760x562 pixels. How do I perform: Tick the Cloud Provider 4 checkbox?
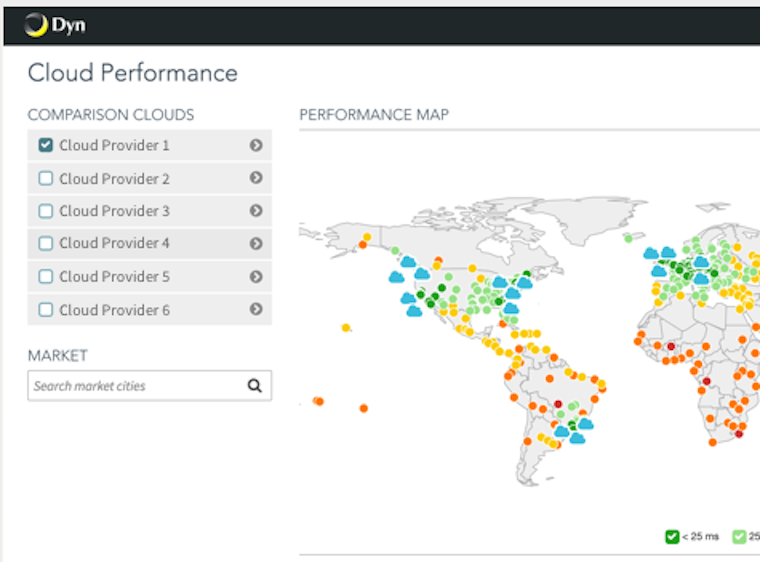(46, 243)
